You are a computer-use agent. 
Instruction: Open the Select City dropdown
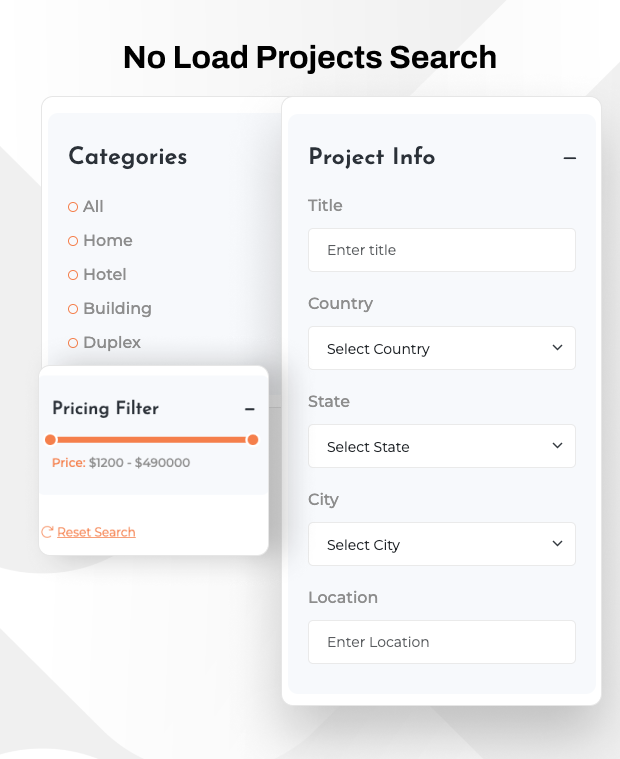pos(441,544)
